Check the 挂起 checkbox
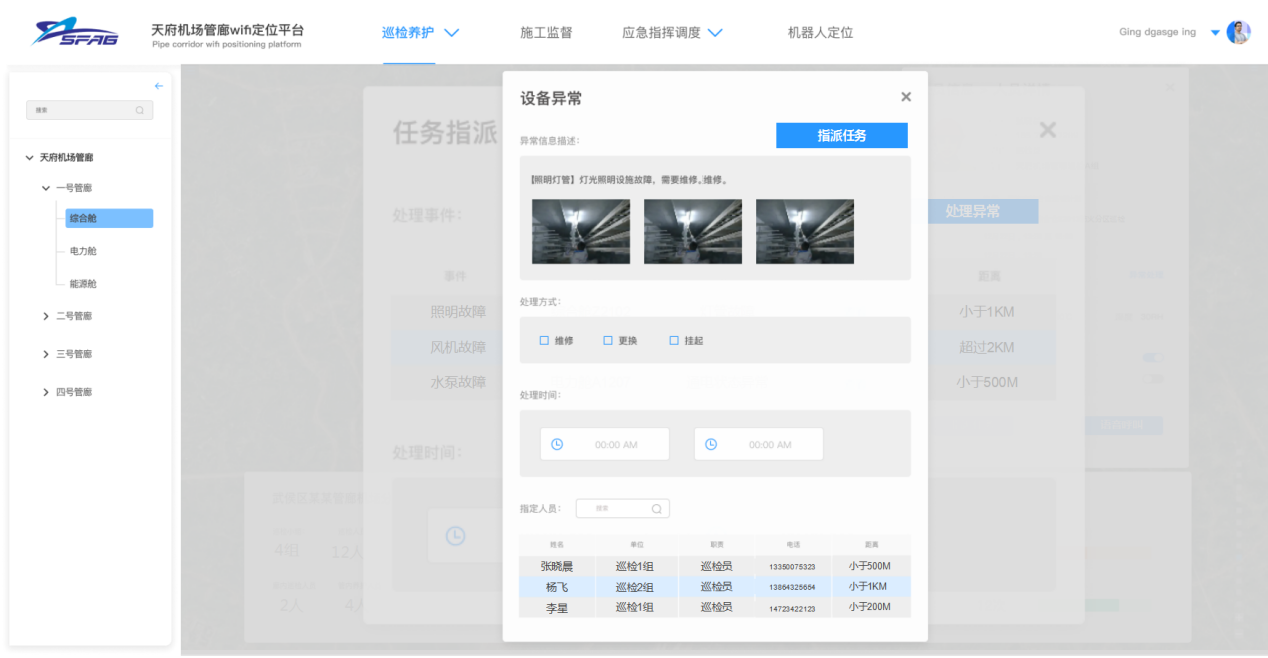 pos(674,341)
